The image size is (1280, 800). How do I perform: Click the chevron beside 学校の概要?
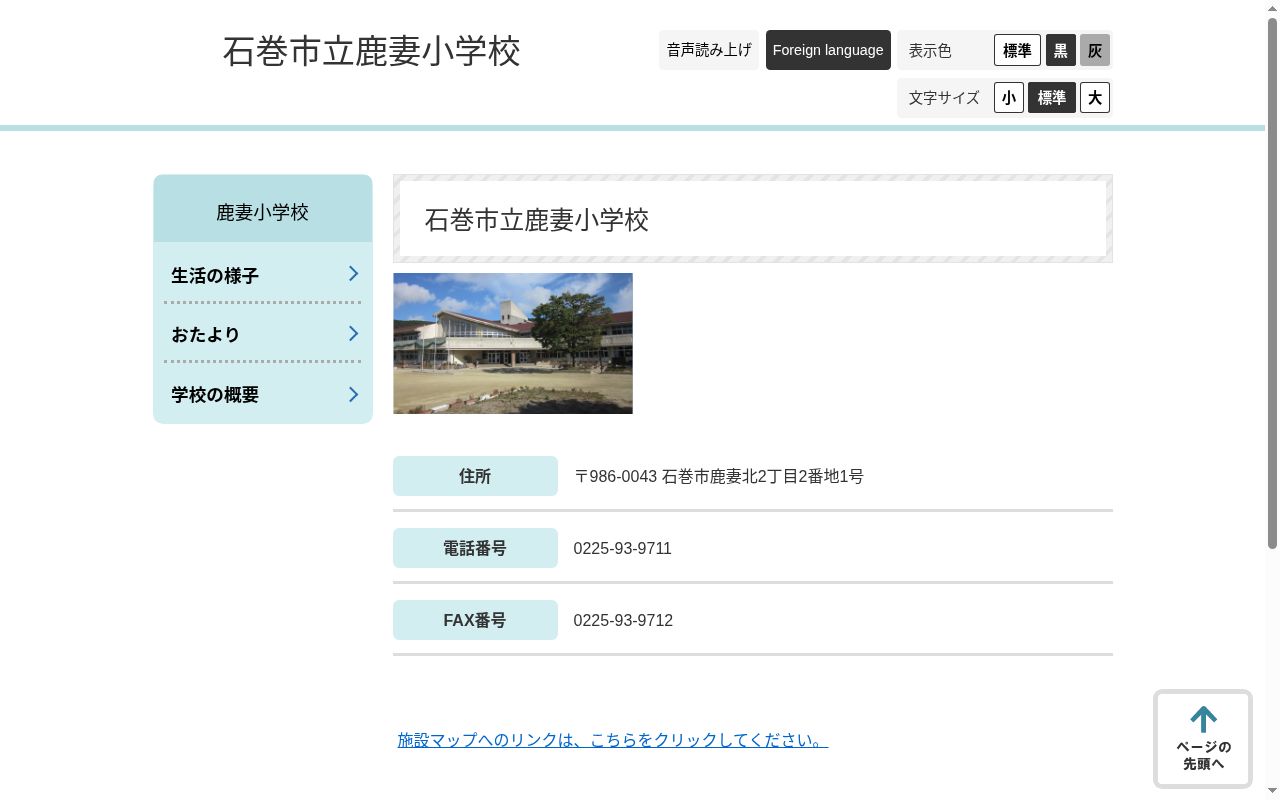353,394
